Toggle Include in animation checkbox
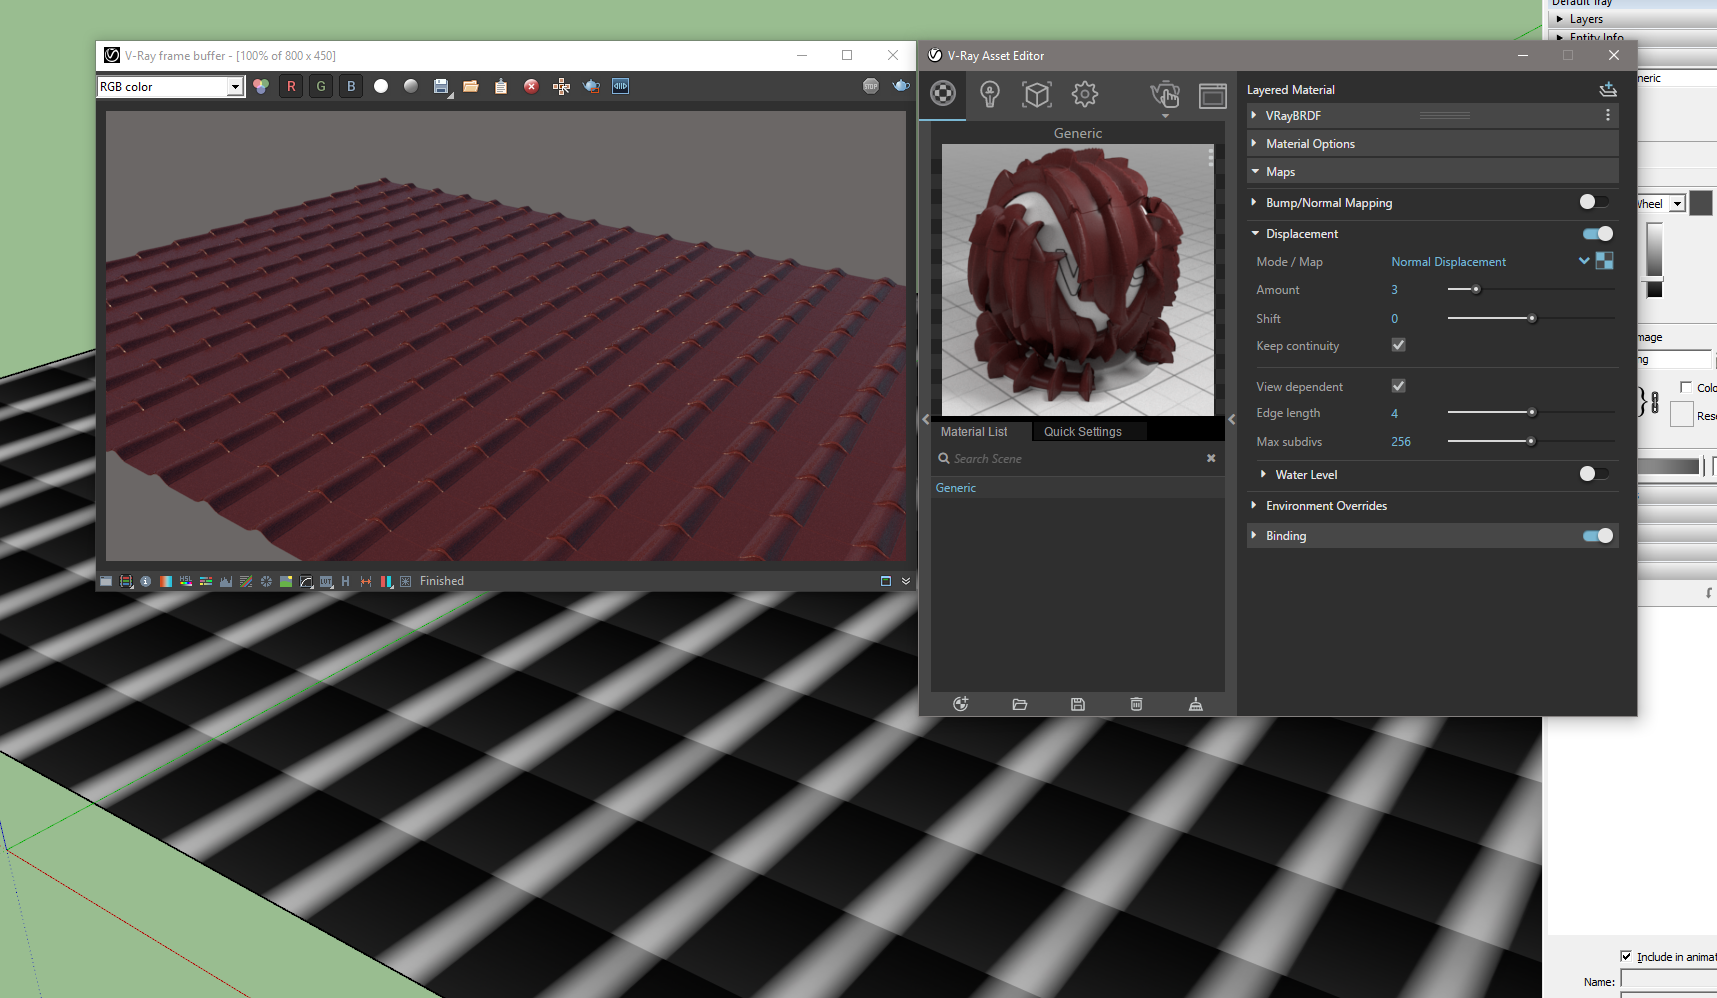The width and height of the screenshot is (1717, 998). pyautogui.click(x=1626, y=956)
